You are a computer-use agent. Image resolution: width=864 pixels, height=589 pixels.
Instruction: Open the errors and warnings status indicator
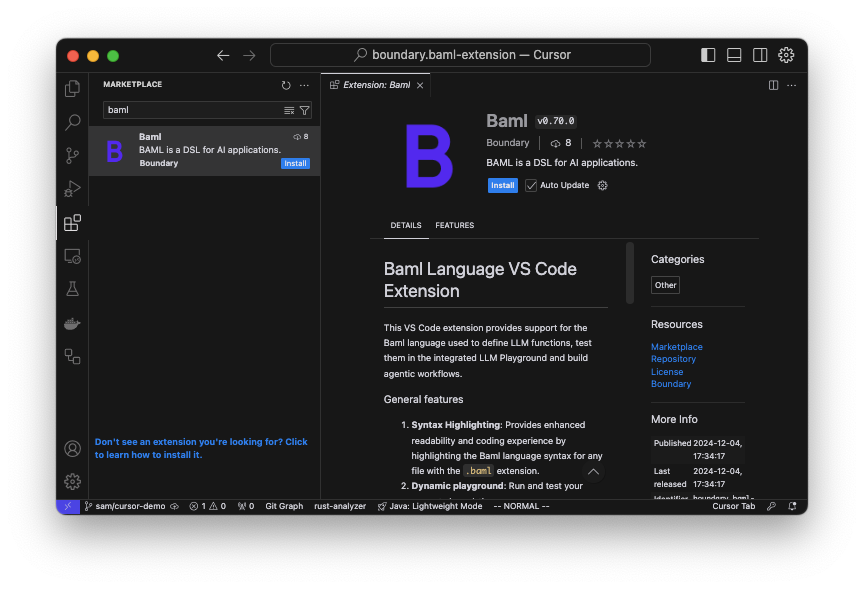[208, 506]
